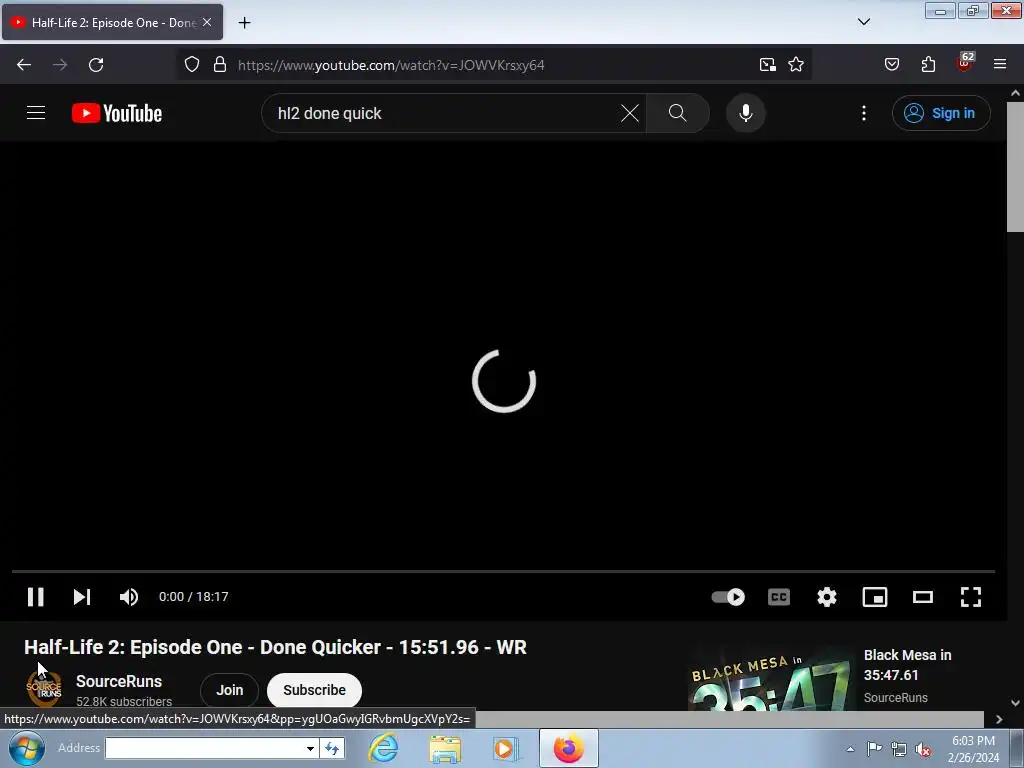Go to YouTube home via logo

pos(117,113)
